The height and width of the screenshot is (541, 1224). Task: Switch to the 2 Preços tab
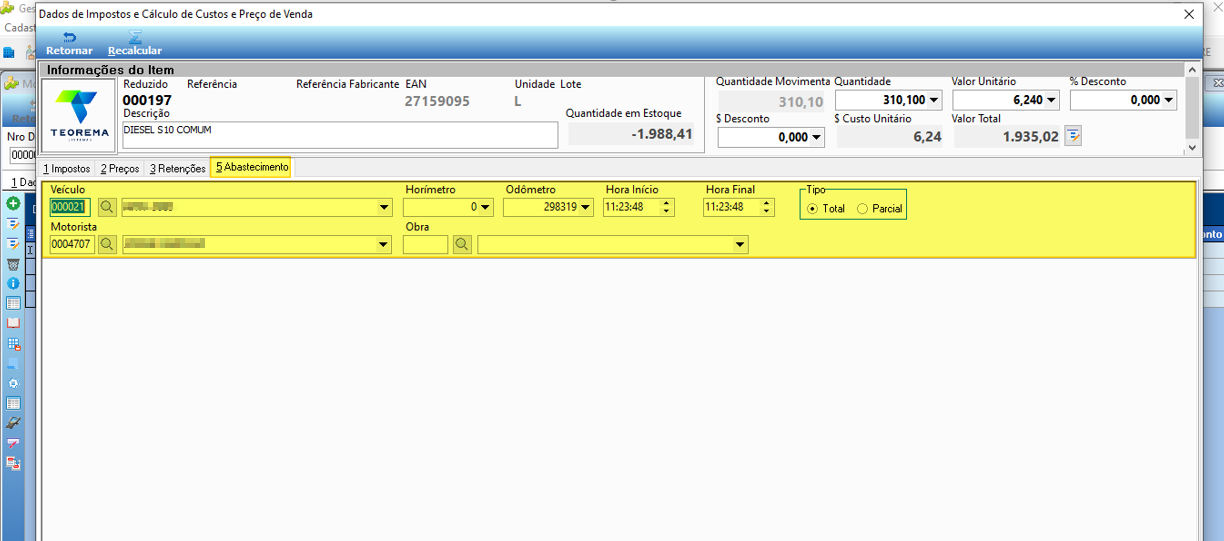[x=120, y=168]
